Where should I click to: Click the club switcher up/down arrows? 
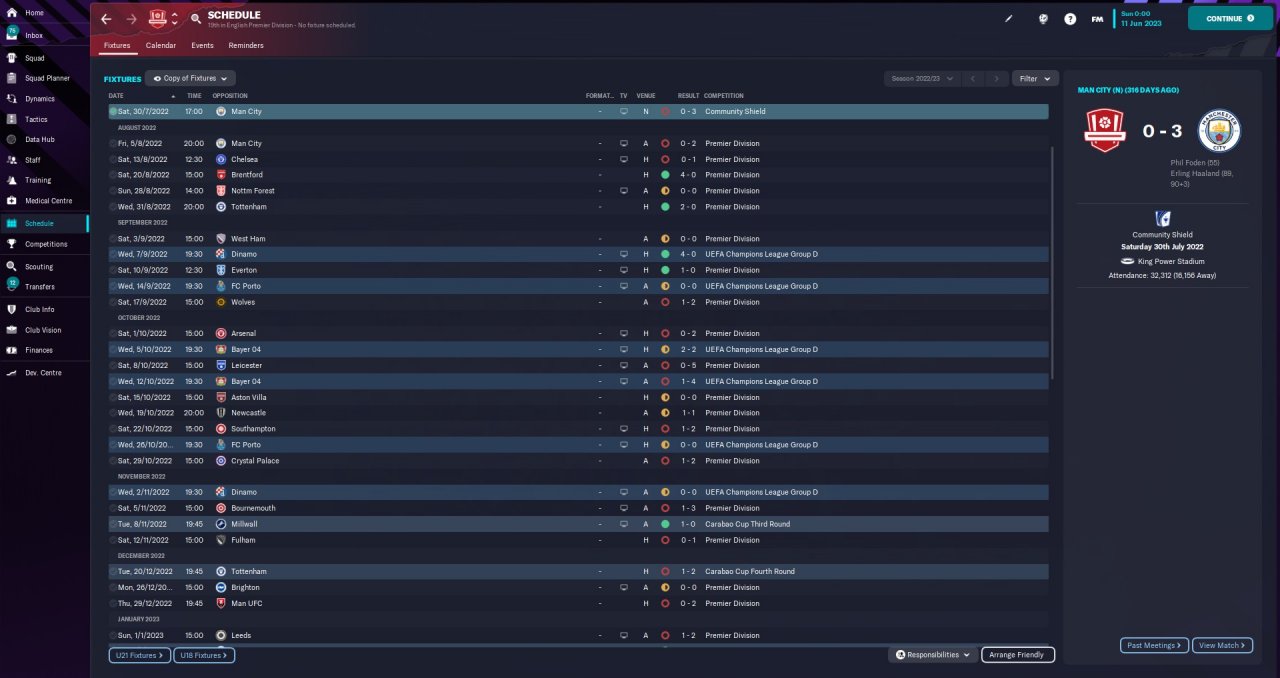tap(175, 18)
